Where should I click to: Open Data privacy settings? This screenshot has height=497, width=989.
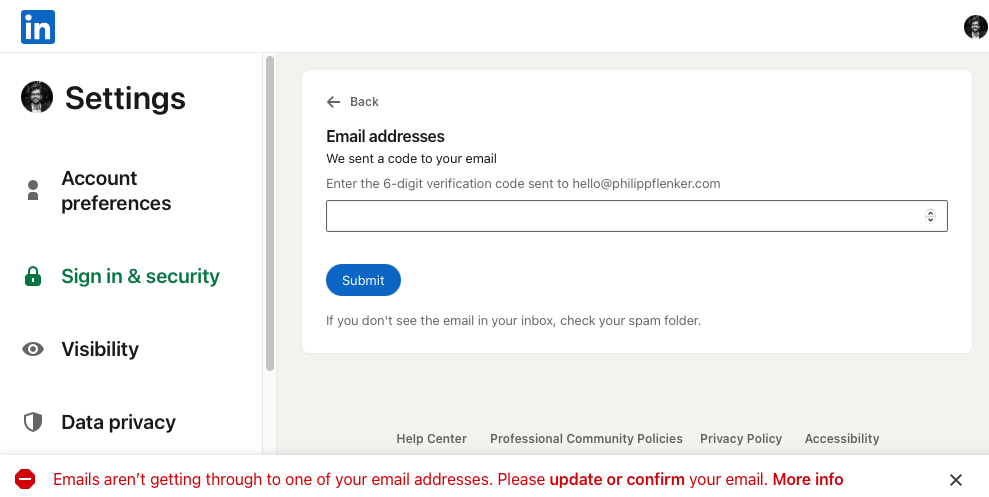[x=119, y=422]
